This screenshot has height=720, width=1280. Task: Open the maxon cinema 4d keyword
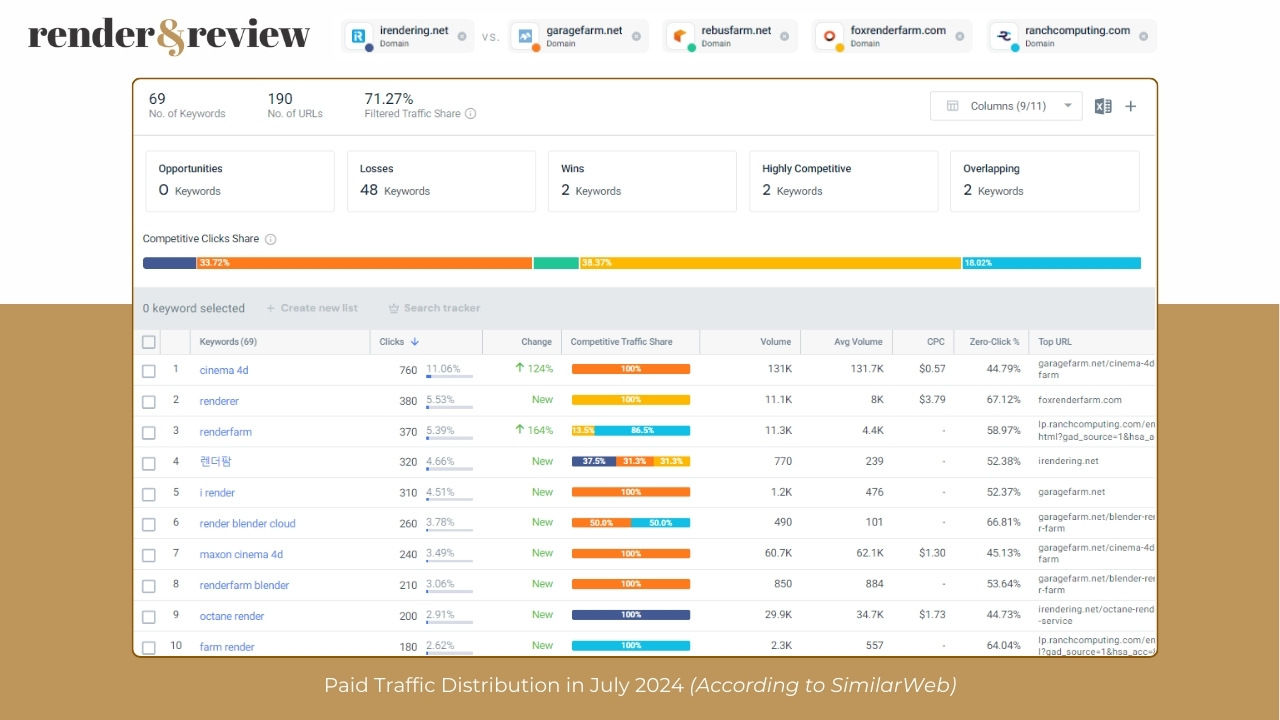(x=241, y=555)
